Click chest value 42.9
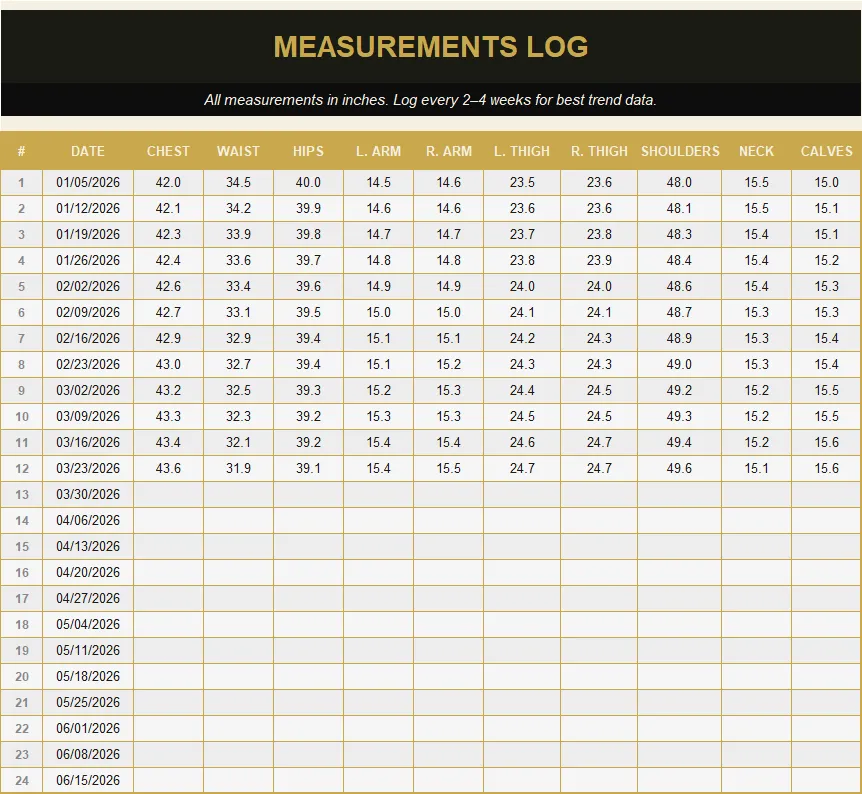The image size is (862, 794). click(168, 338)
